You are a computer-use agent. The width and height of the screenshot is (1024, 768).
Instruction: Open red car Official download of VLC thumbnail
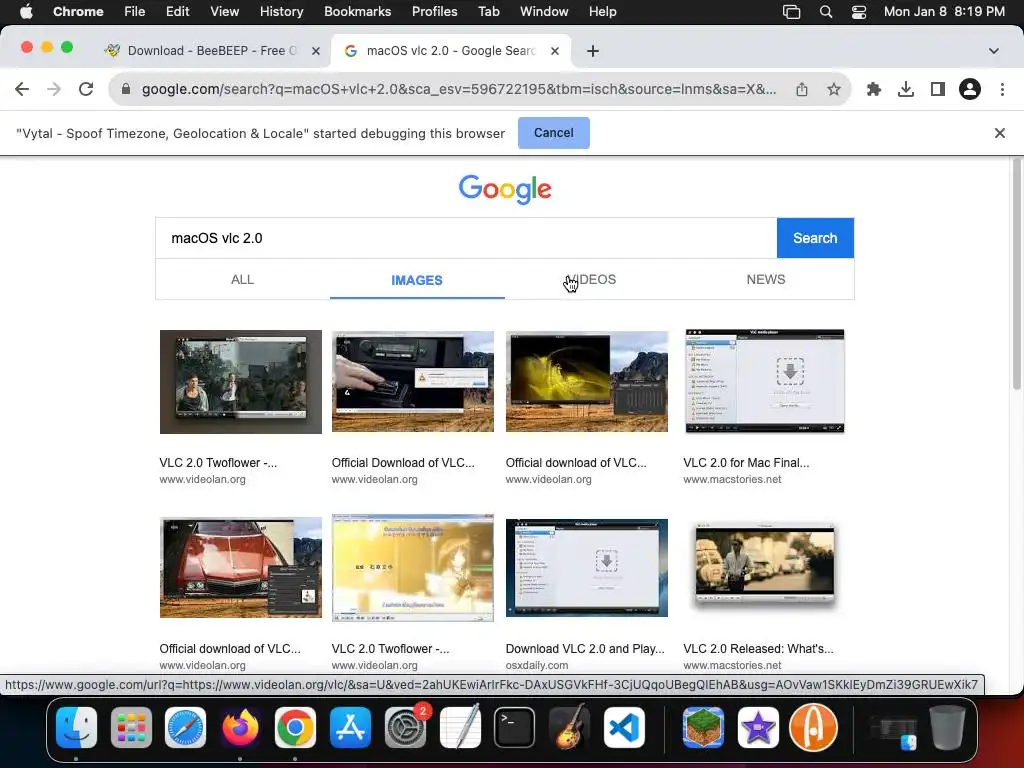pos(240,568)
